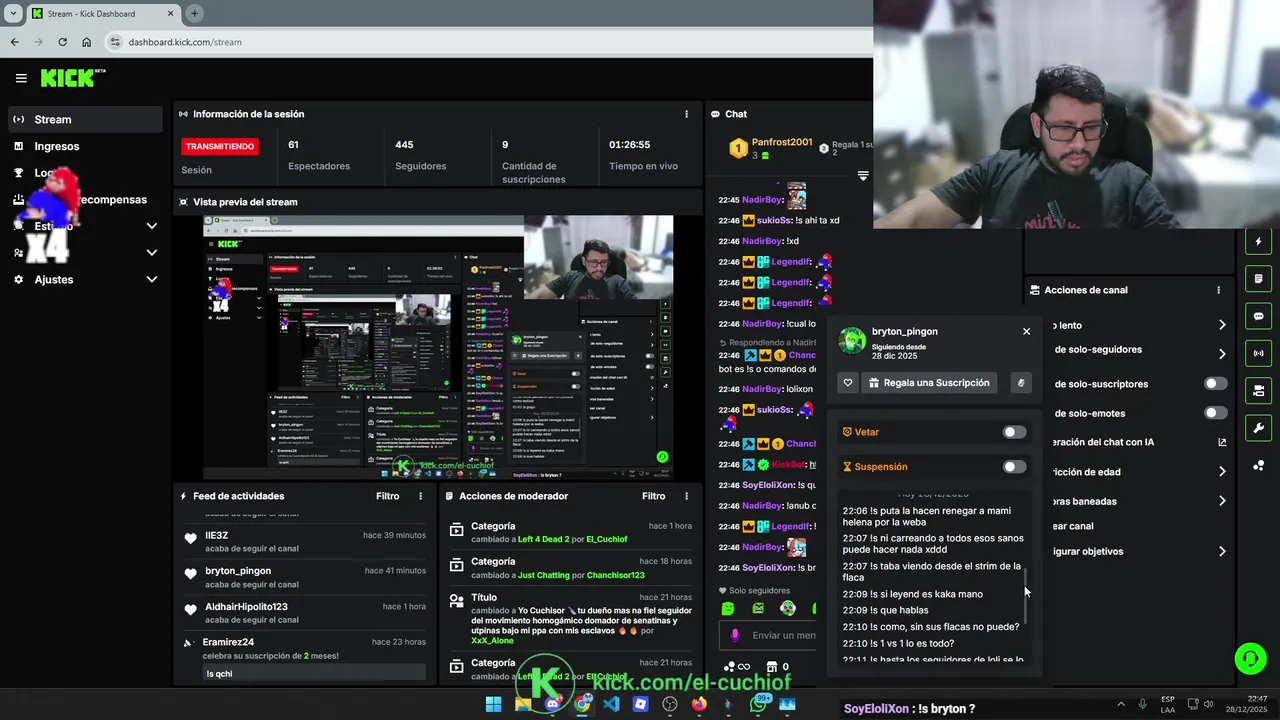Viewport: 1280px width, 720px height.
Task: Open the lightning bolt quick actions icon
Action: 1258,241
